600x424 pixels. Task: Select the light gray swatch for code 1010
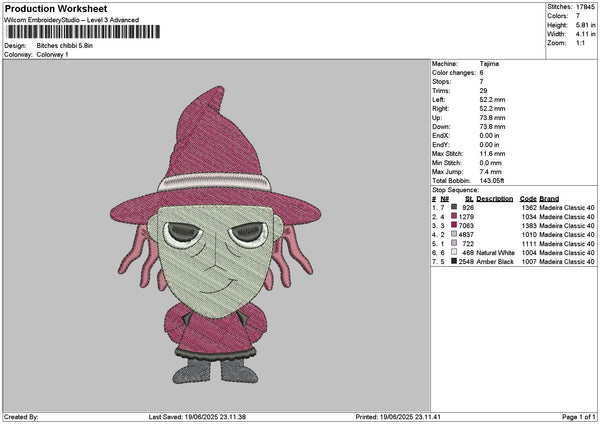pyautogui.click(x=454, y=234)
